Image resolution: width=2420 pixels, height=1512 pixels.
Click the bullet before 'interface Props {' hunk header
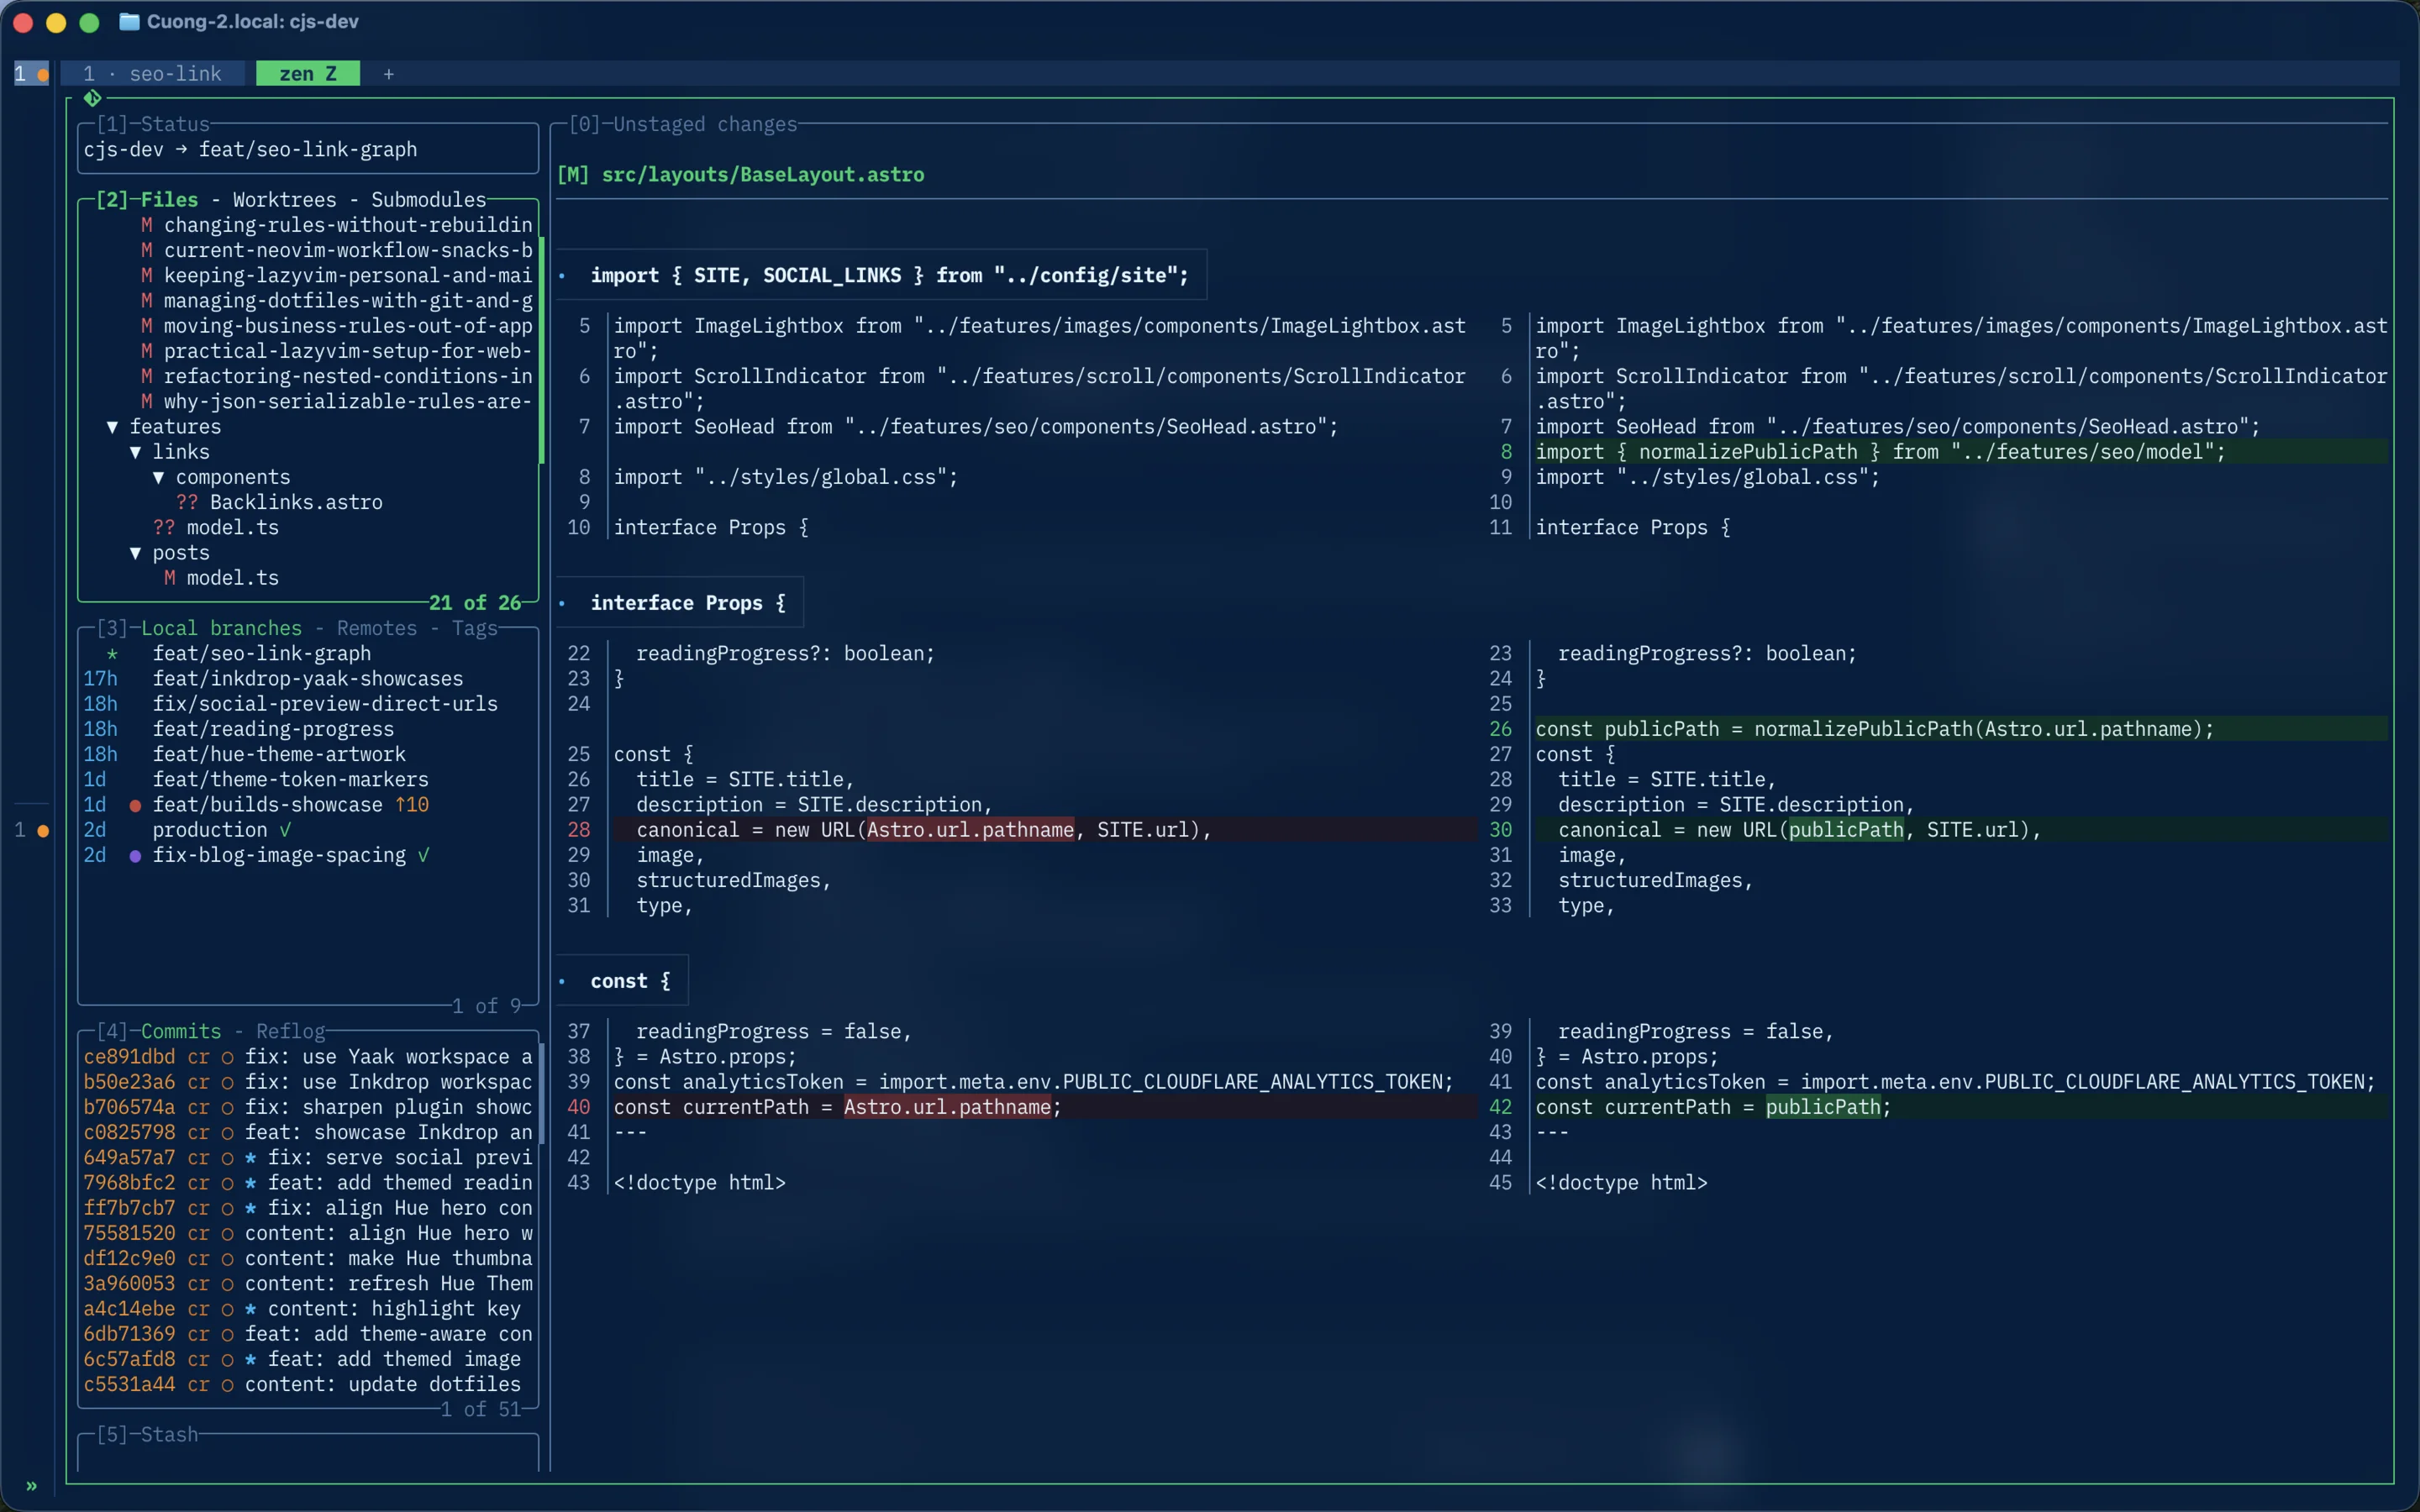point(562,603)
